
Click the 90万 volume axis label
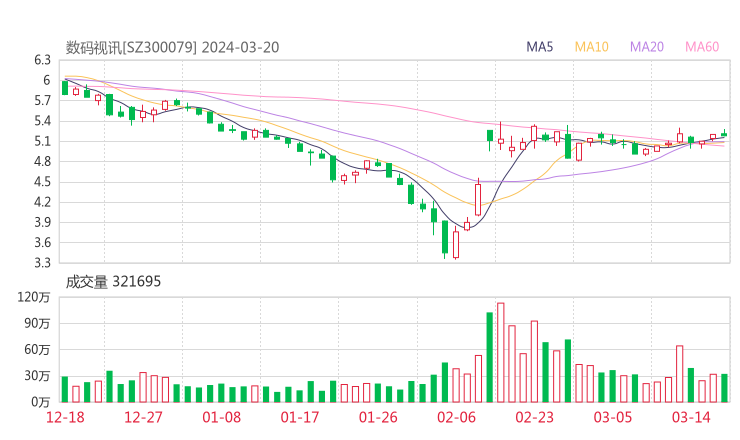[37, 323]
